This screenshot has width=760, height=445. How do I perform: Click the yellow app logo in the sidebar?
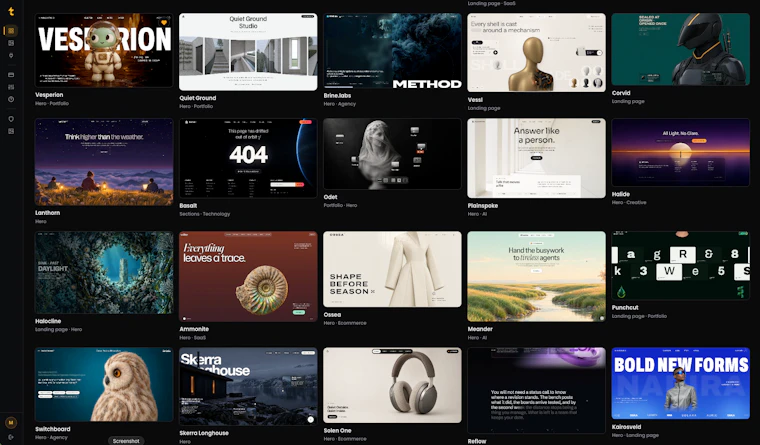tap(11, 11)
